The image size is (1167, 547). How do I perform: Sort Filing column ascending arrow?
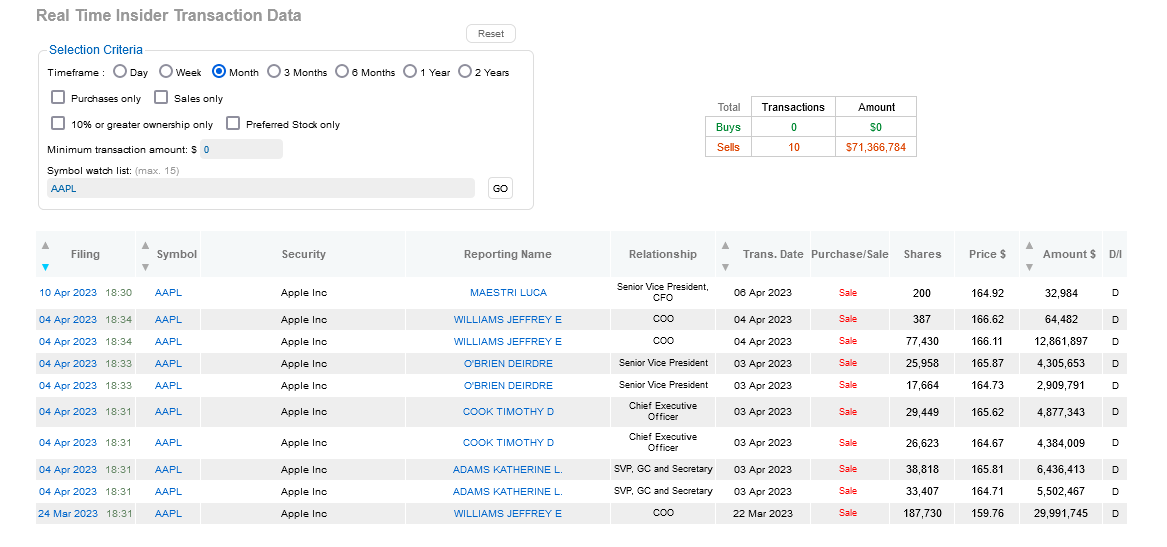45,245
